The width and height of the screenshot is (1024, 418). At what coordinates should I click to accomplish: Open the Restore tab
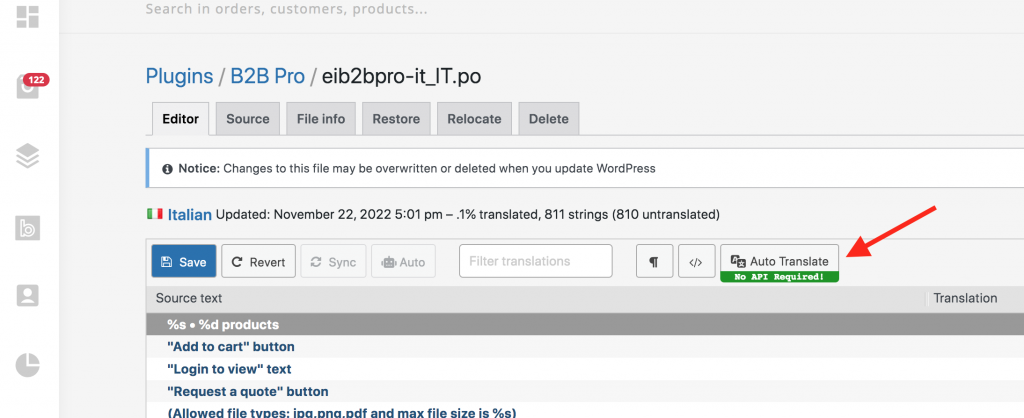pos(396,119)
